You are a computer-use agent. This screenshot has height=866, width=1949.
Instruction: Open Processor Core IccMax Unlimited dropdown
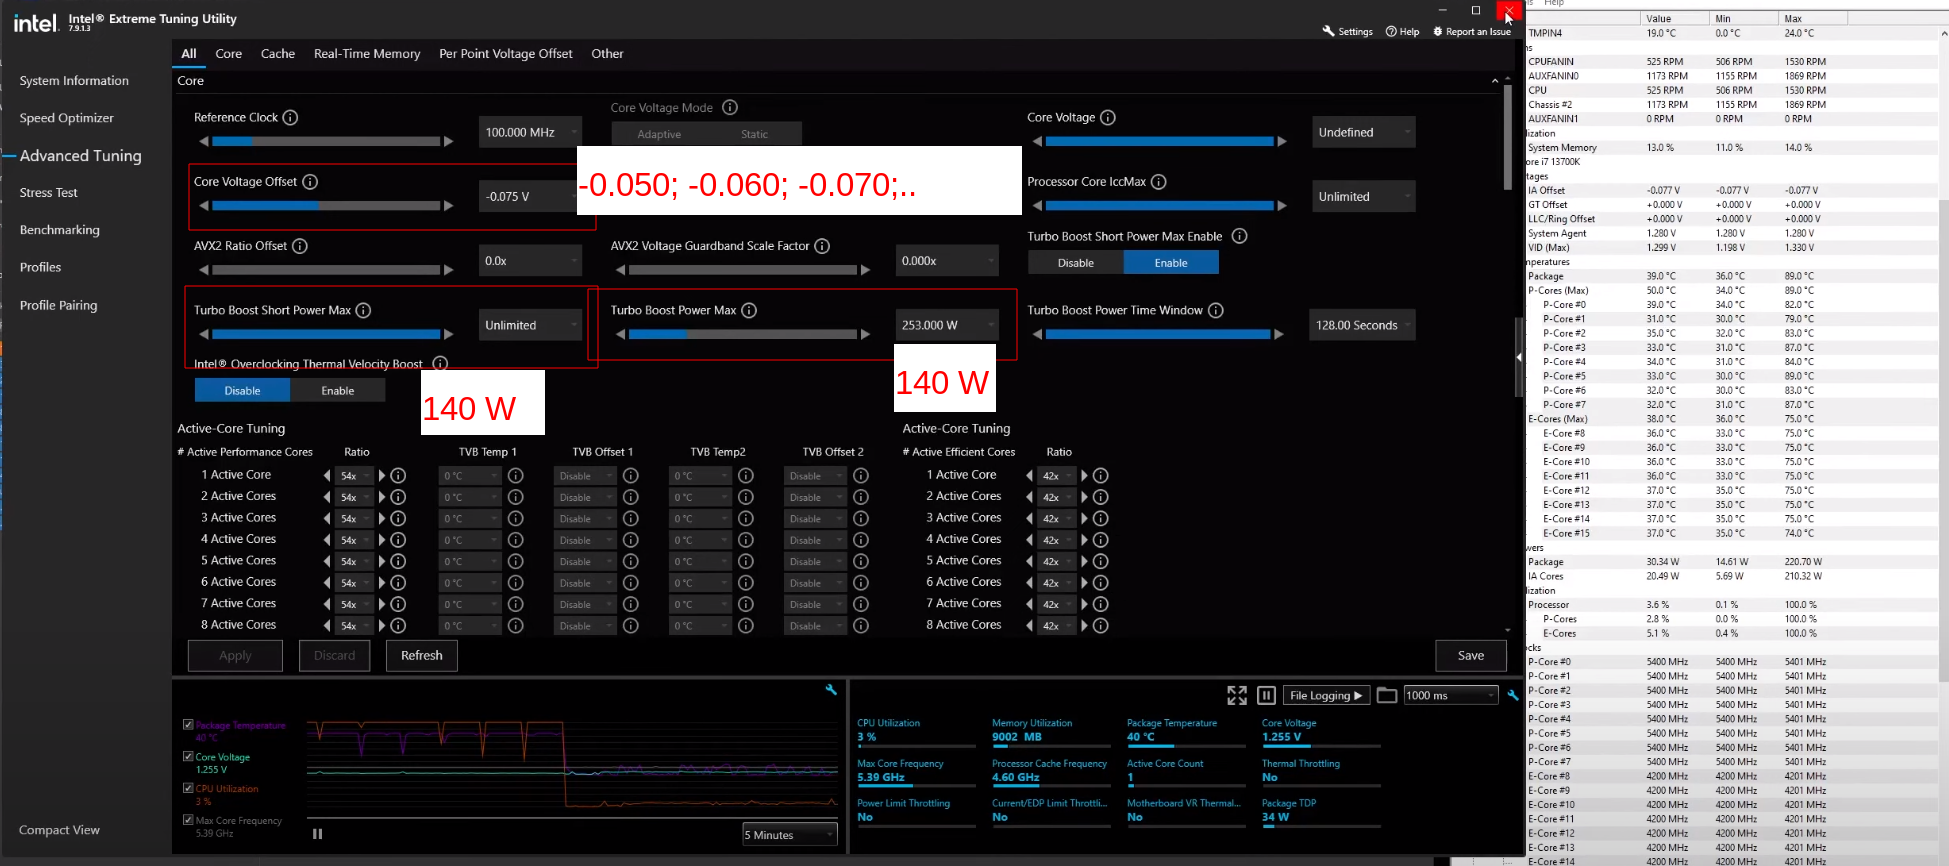coord(1364,196)
